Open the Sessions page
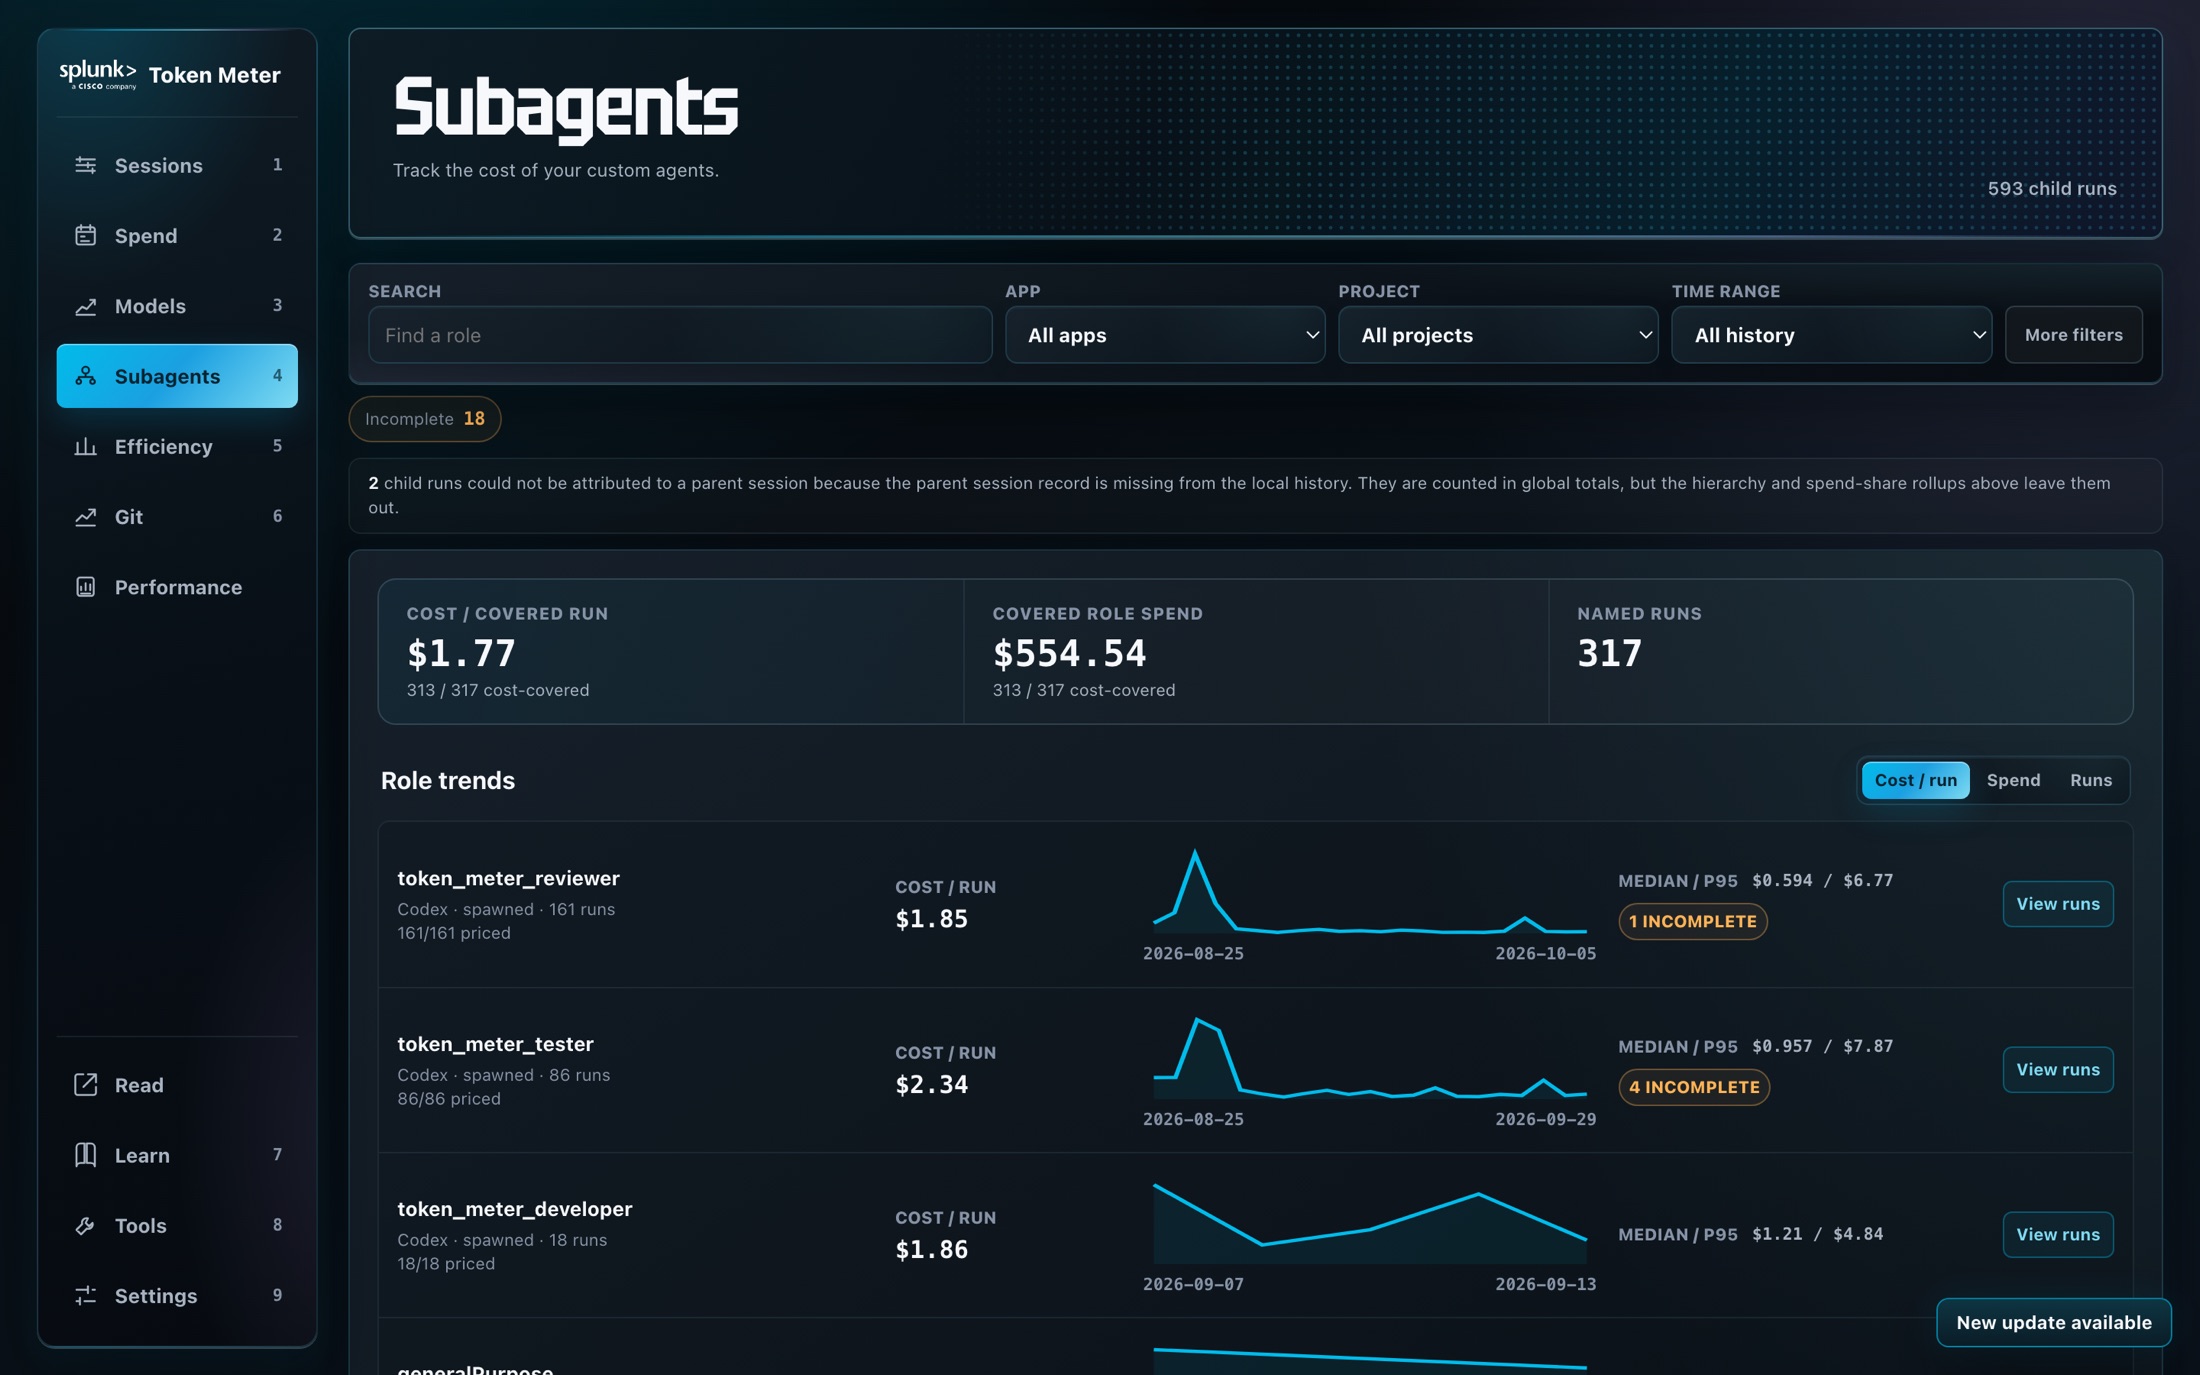This screenshot has width=2200, height=1375. tap(177, 165)
